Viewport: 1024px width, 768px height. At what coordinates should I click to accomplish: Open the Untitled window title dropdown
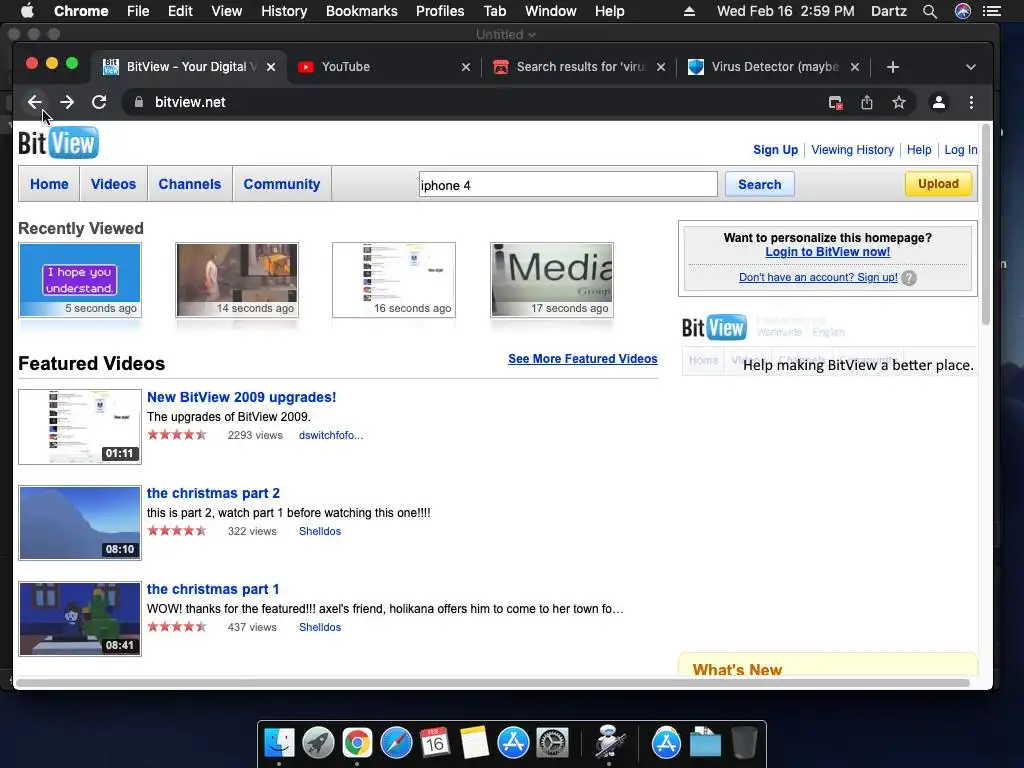[506, 35]
